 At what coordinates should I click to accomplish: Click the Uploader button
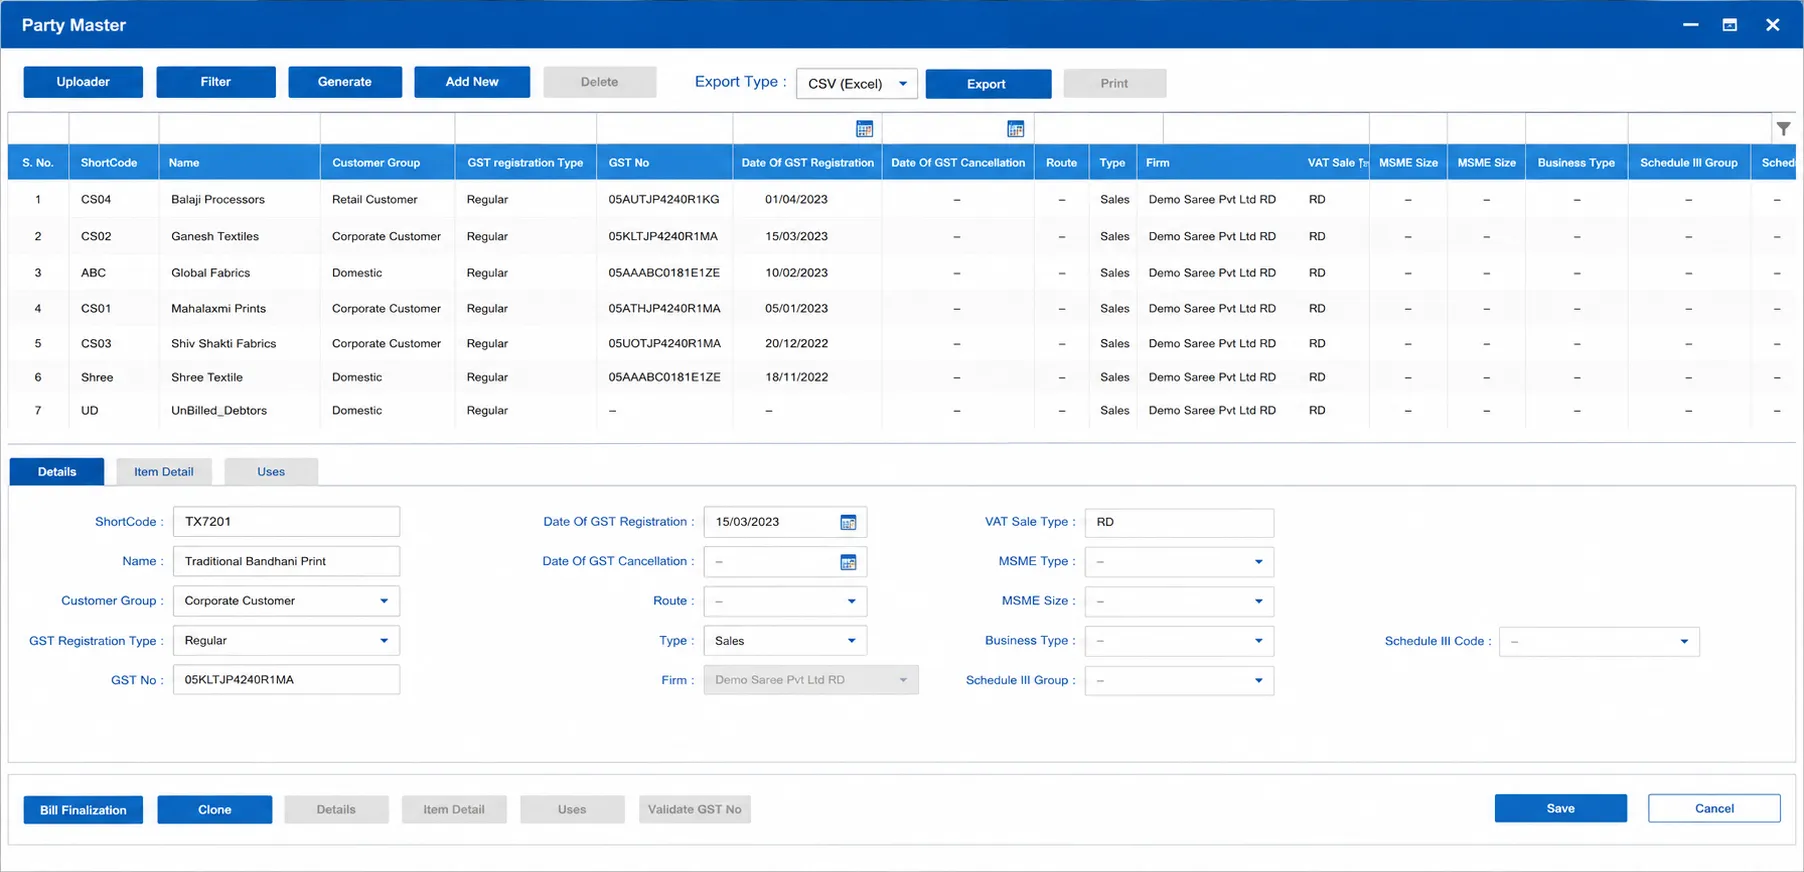coord(83,82)
